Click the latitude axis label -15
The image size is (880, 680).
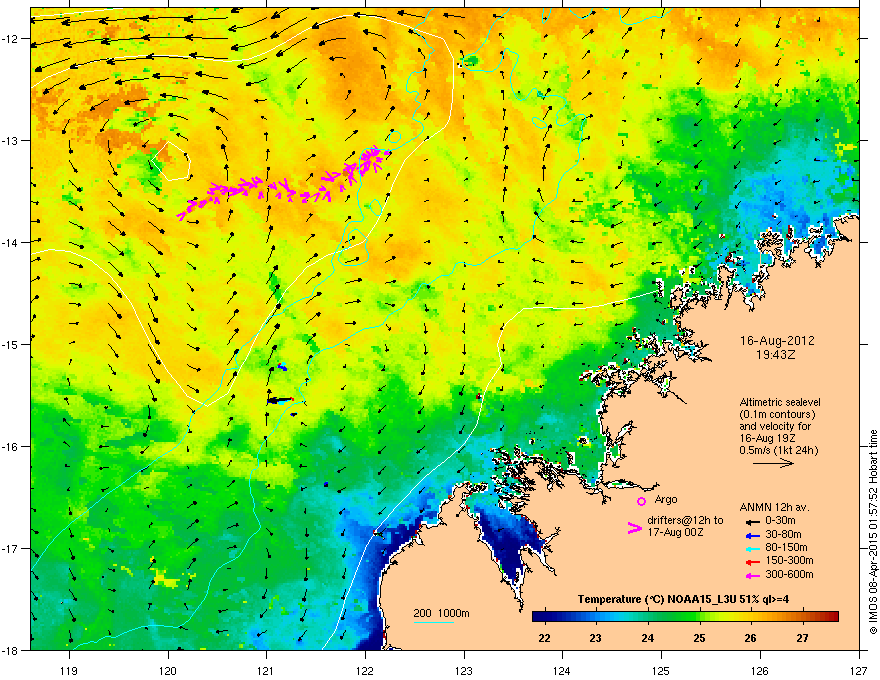11,344
